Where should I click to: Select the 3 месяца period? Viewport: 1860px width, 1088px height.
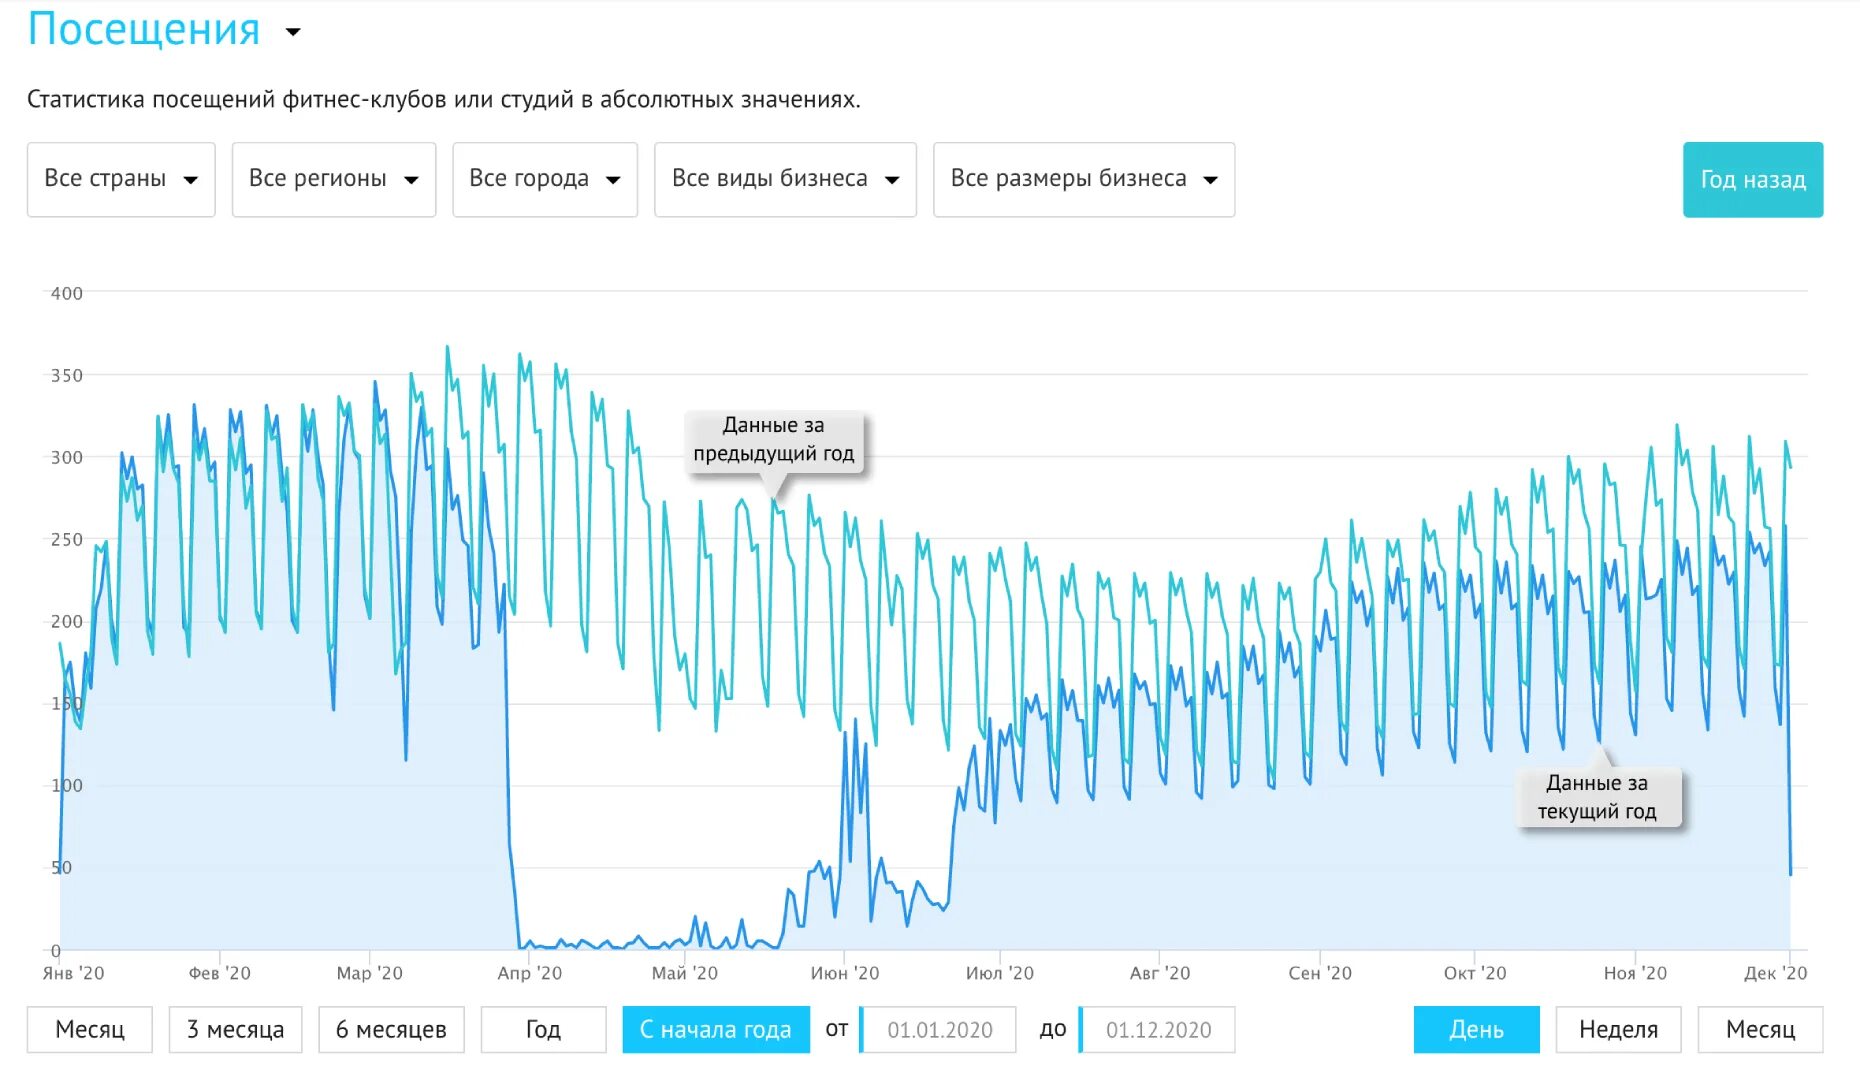click(x=235, y=1030)
